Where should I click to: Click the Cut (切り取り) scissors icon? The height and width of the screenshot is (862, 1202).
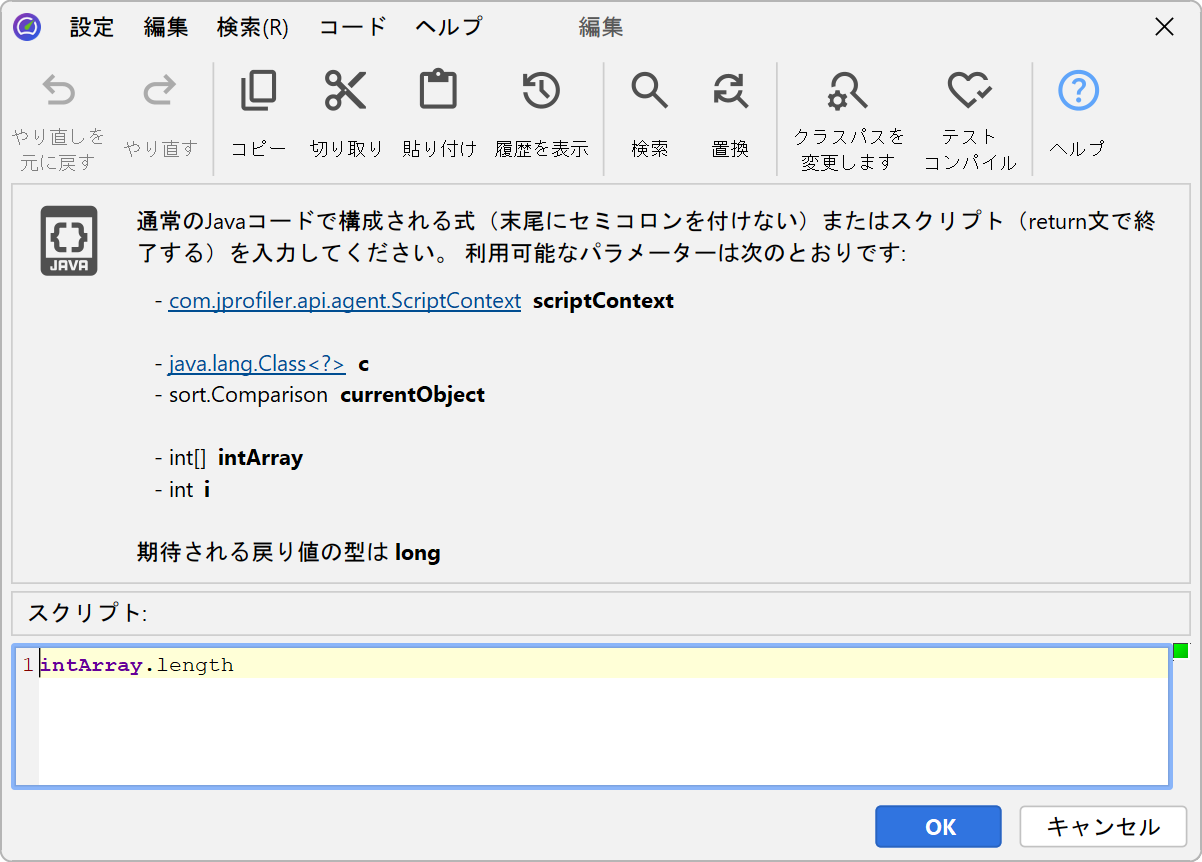346,92
